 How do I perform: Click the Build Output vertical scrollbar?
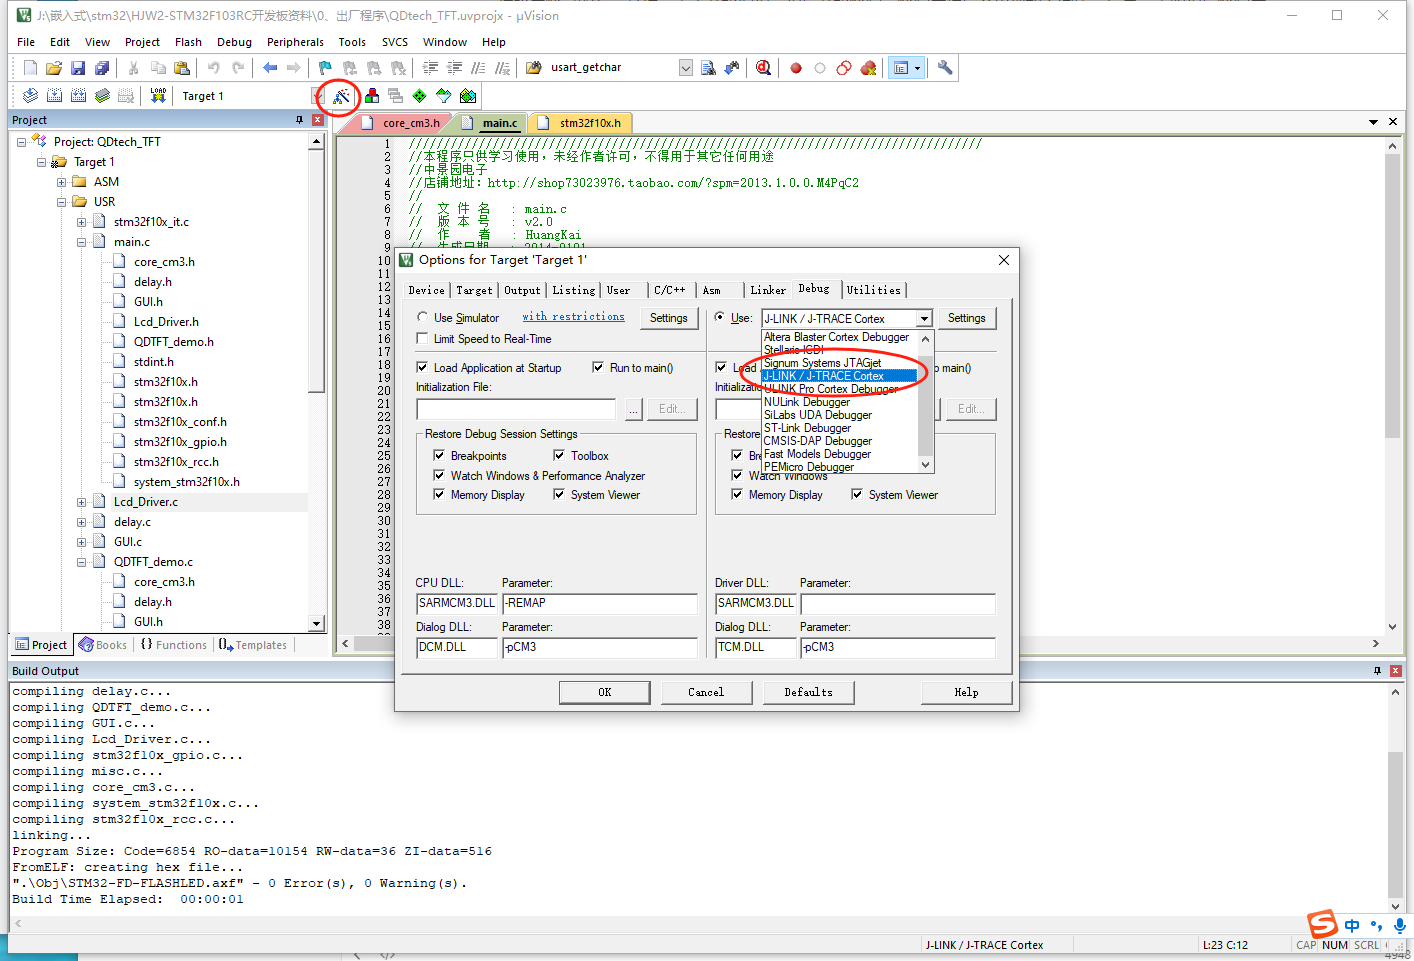[x=1395, y=797]
